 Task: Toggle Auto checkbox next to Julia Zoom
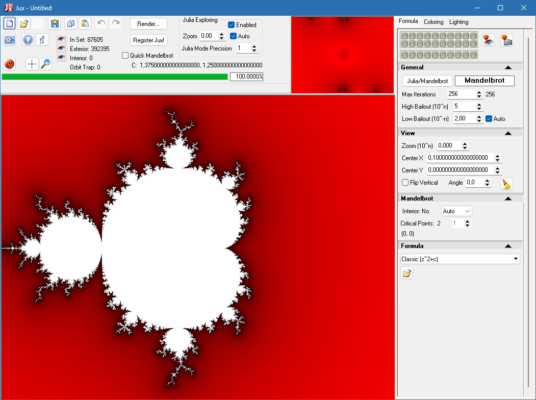tap(233, 36)
